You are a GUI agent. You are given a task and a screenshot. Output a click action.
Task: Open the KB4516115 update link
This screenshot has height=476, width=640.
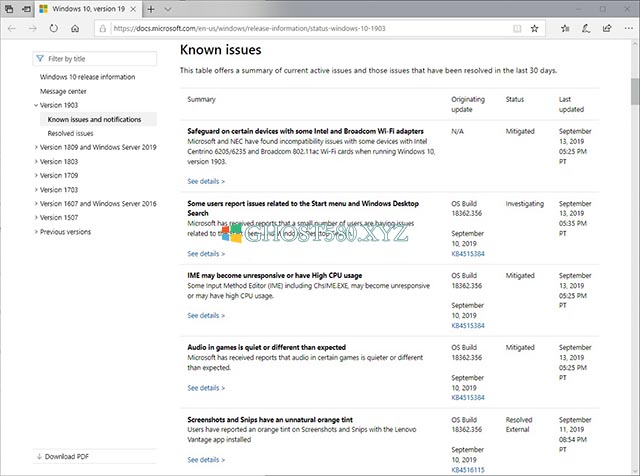click(x=467, y=469)
